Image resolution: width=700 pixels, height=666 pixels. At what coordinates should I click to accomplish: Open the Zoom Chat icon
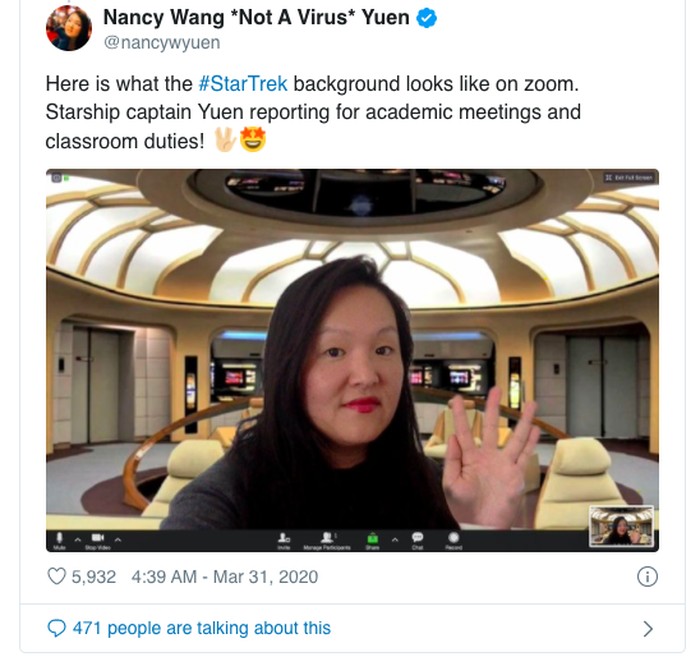(417, 537)
